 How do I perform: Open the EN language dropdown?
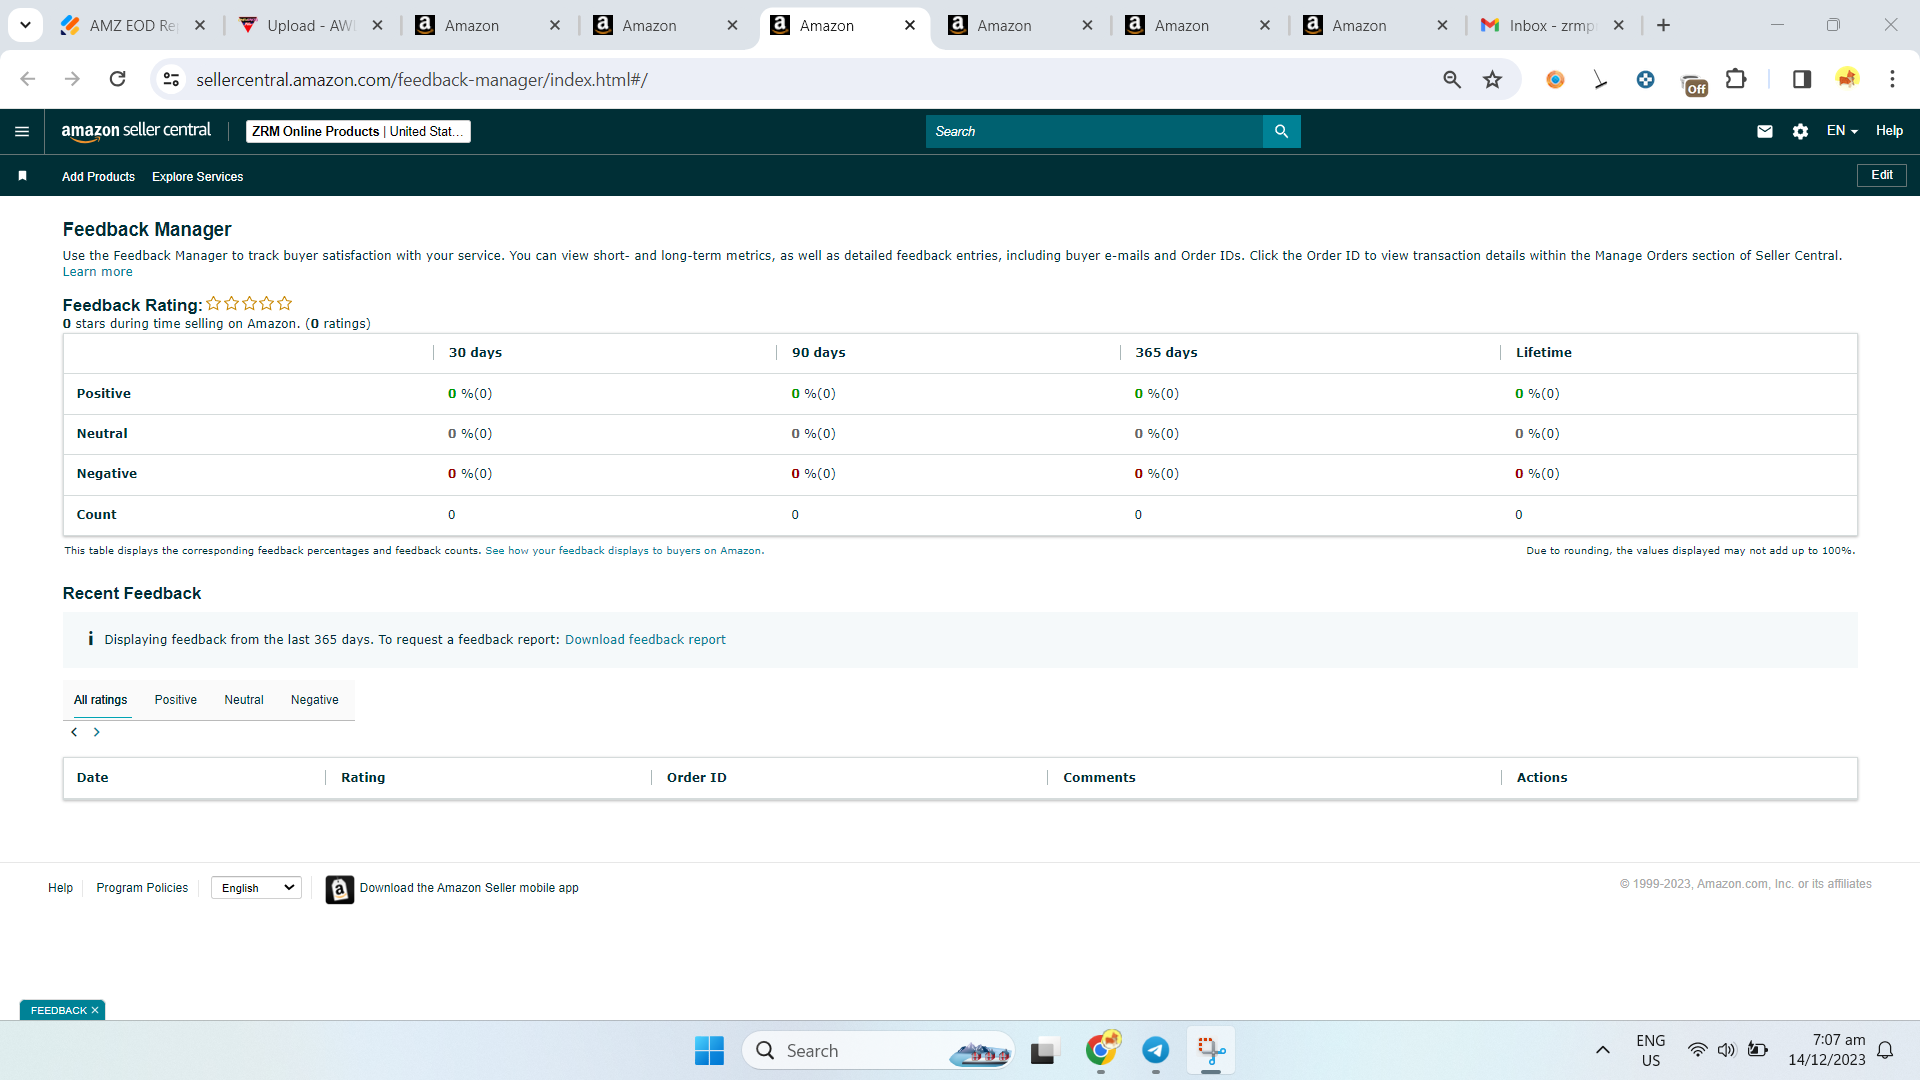click(1842, 131)
